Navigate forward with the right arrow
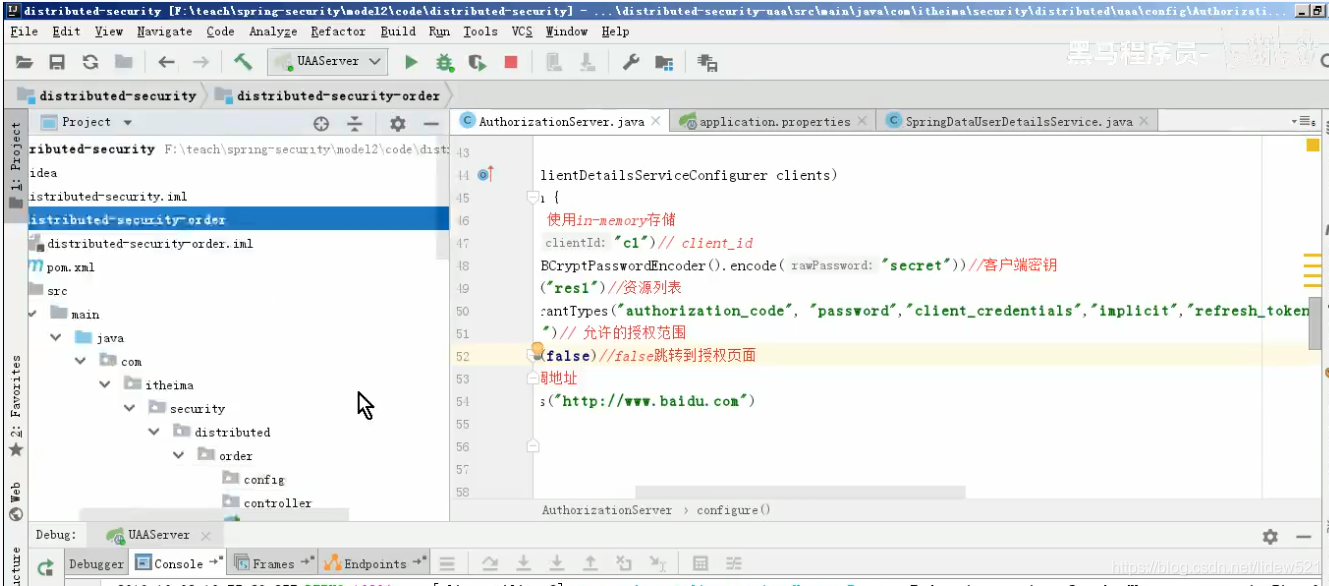Image resolution: width=1329 pixels, height=586 pixels. coord(200,62)
